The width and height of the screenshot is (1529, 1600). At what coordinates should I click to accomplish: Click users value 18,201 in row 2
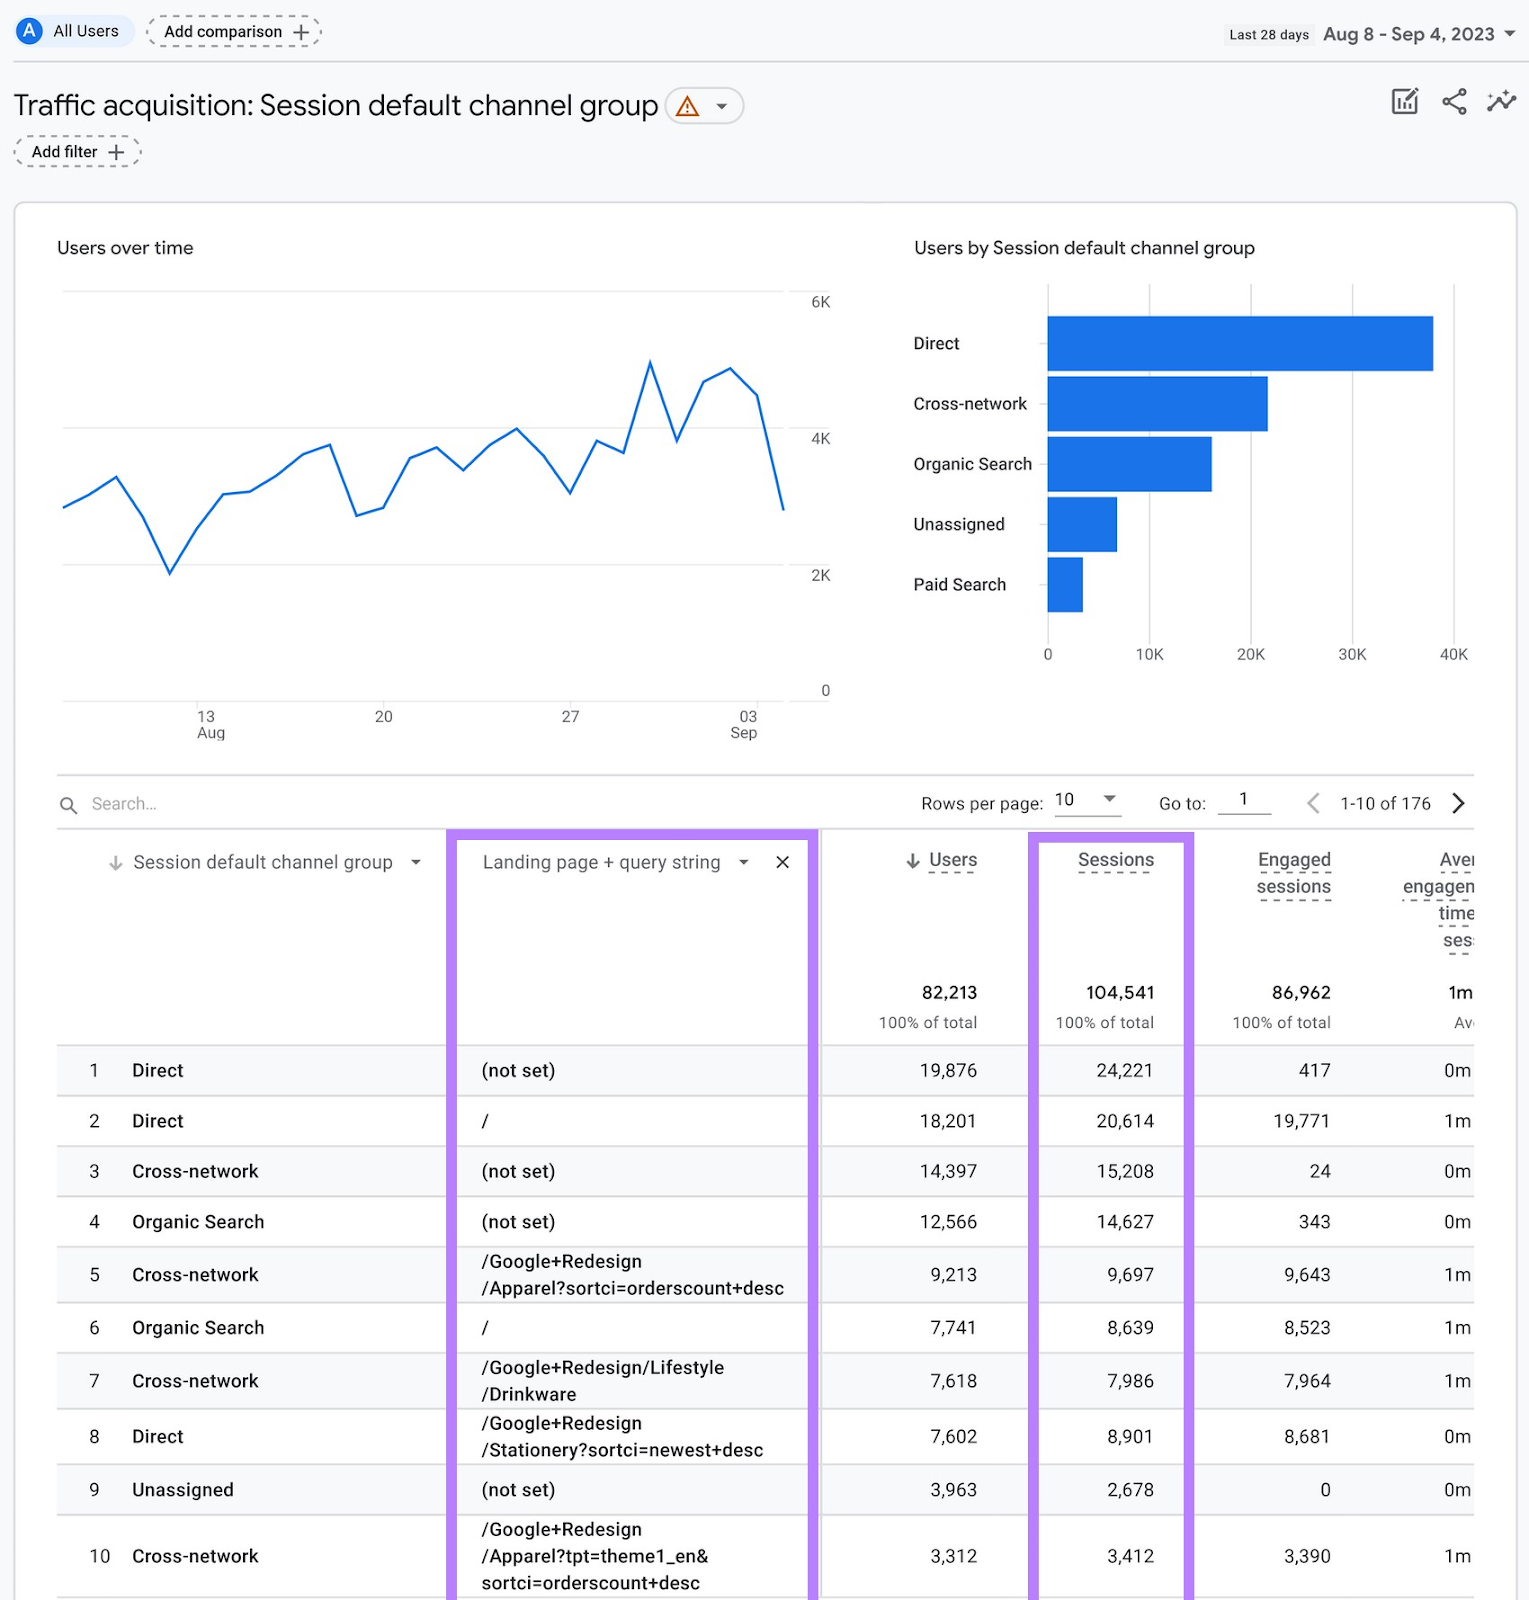[x=948, y=1122]
